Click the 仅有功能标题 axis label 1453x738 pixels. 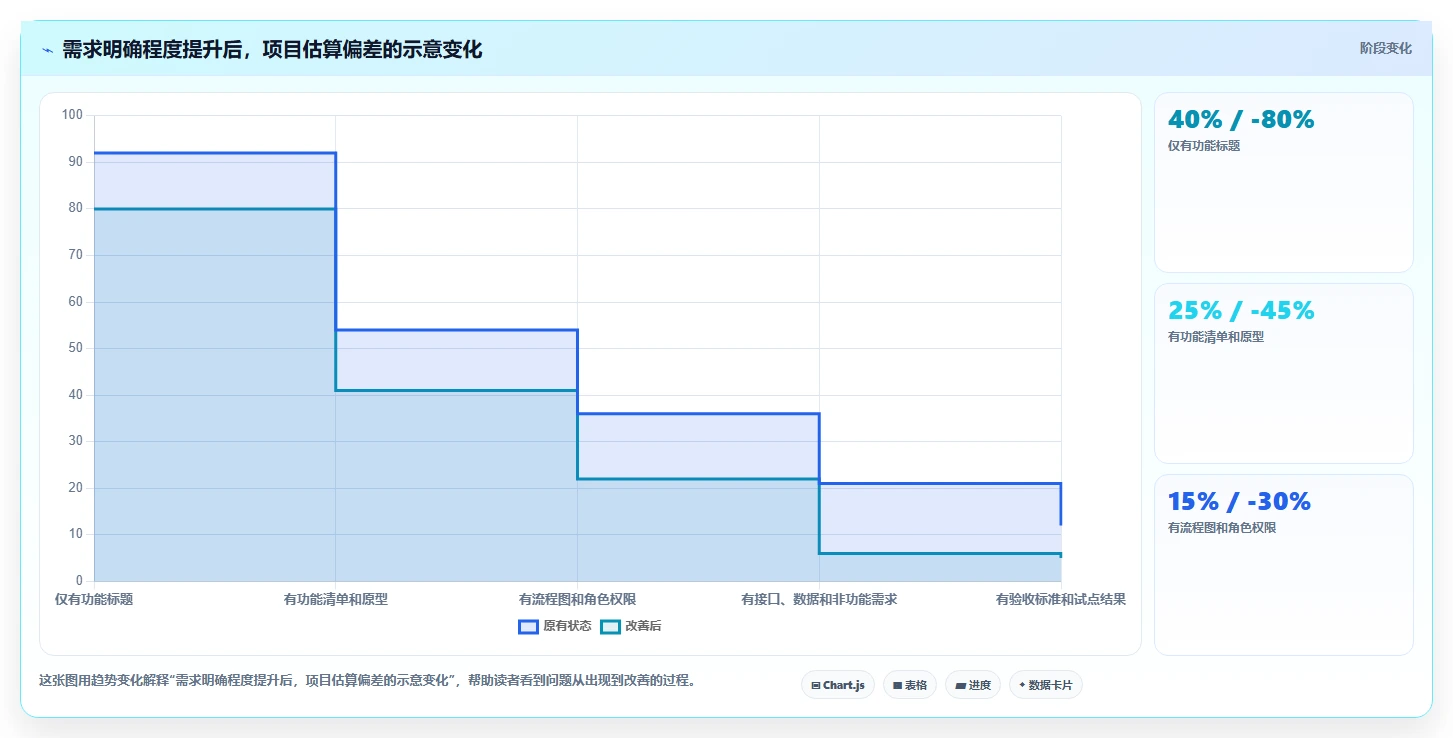click(94, 599)
